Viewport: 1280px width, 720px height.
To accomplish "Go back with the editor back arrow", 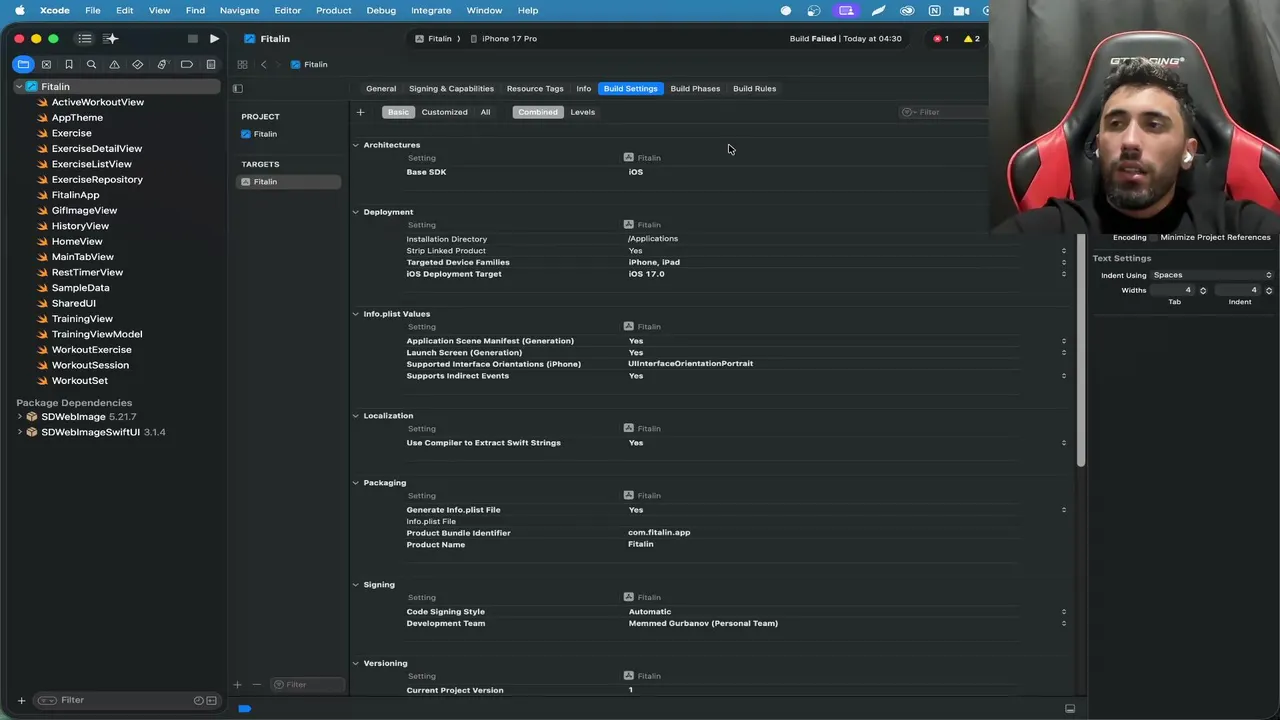I will 263,64.
